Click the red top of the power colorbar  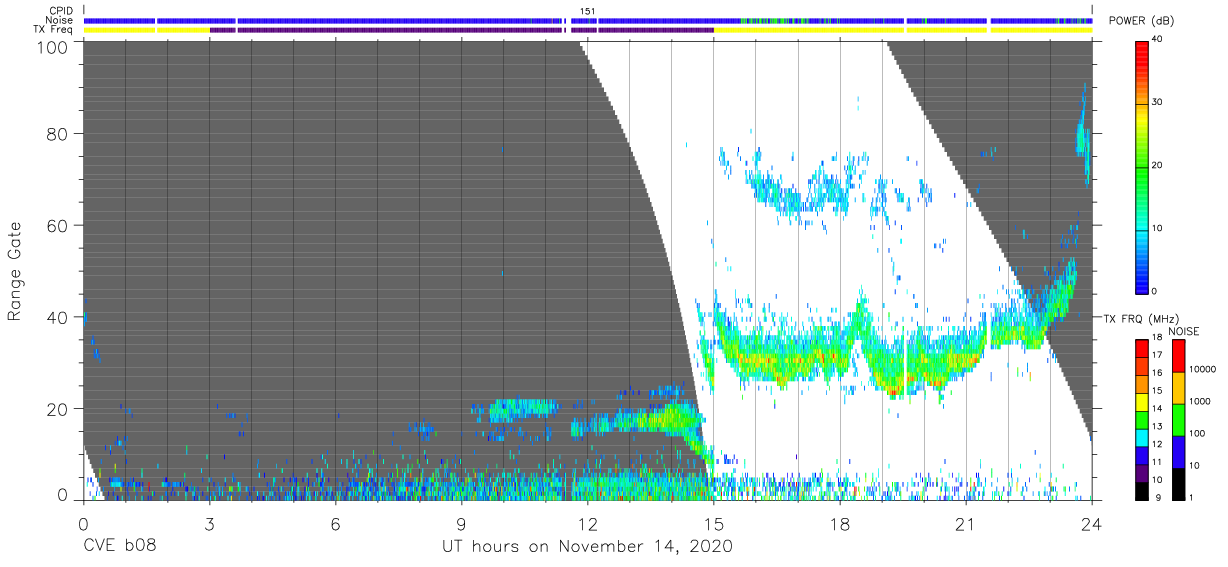1141,48
